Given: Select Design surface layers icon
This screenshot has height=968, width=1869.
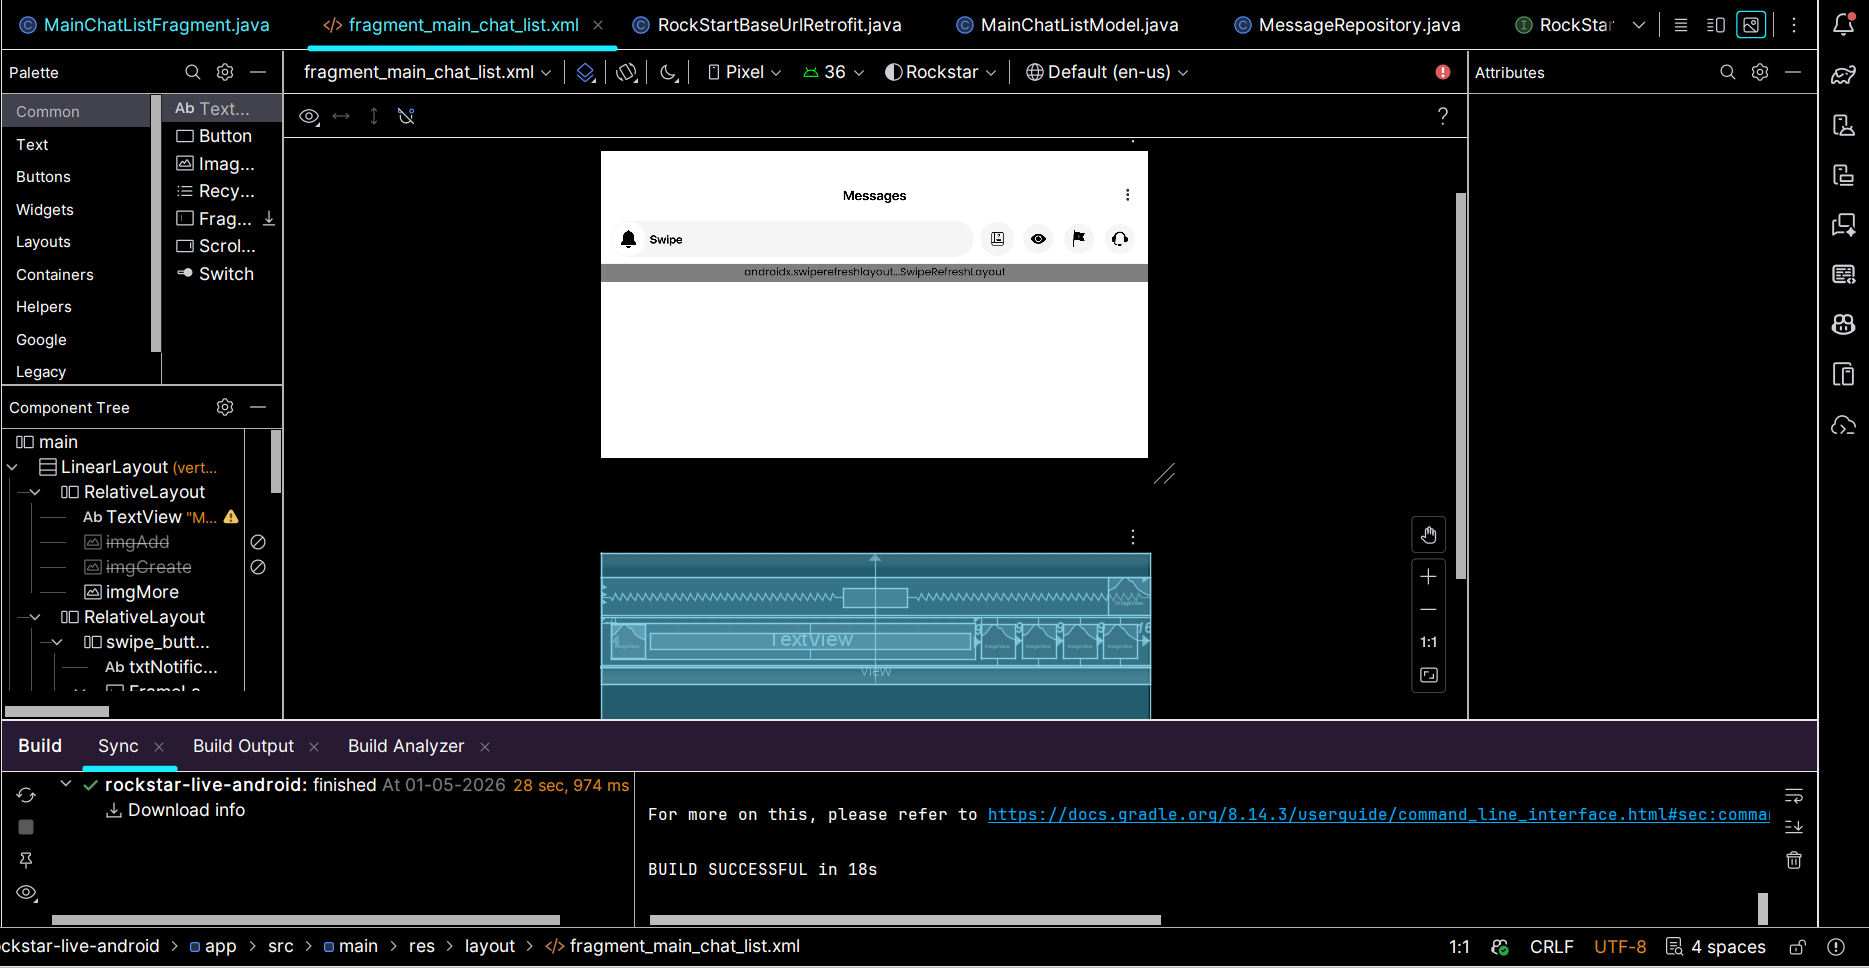Looking at the screenshot, I should pyautogui.click(x=586, y=72).
